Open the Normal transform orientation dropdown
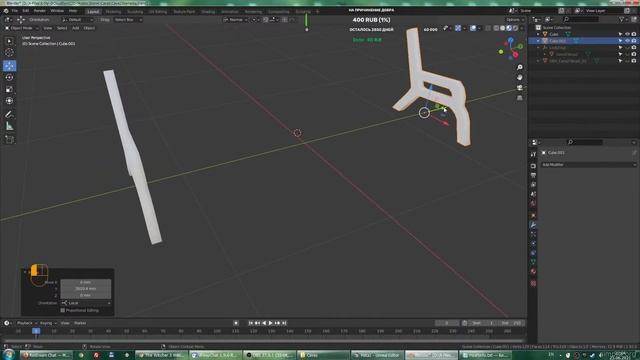The image size is (640, 360). tap(236, 20)
